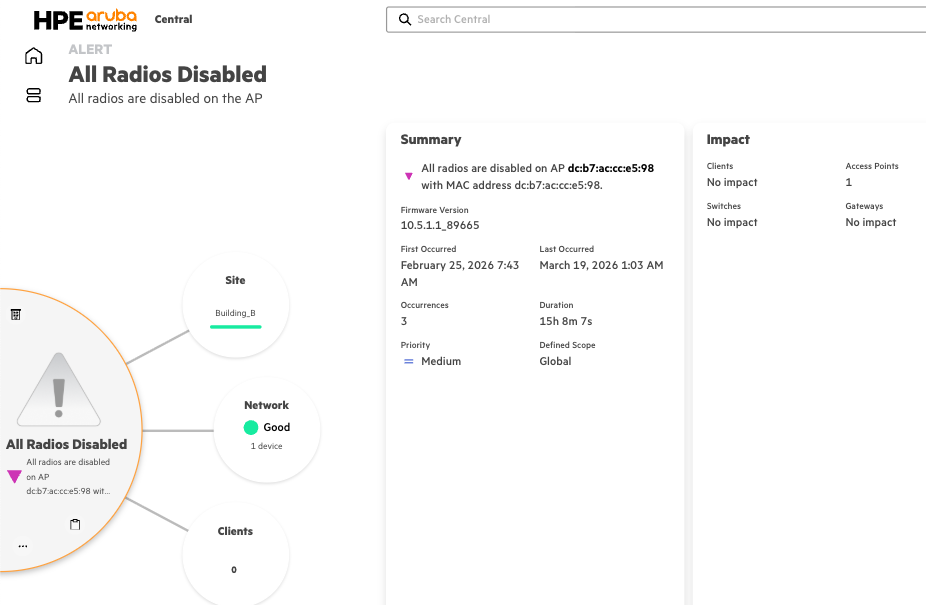Open the Clients node
The width and height of the screenshot is (926, 605).
click(236, 554)
